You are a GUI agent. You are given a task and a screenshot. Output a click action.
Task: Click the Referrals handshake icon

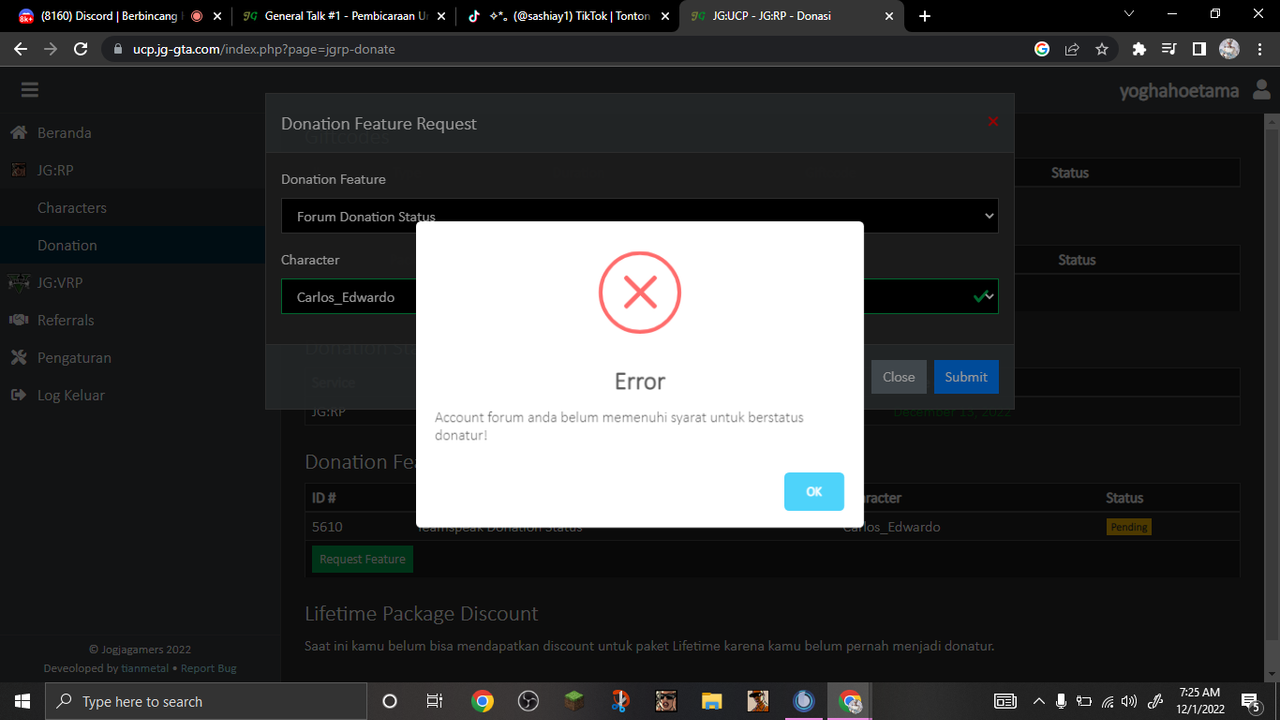(18, 320)
